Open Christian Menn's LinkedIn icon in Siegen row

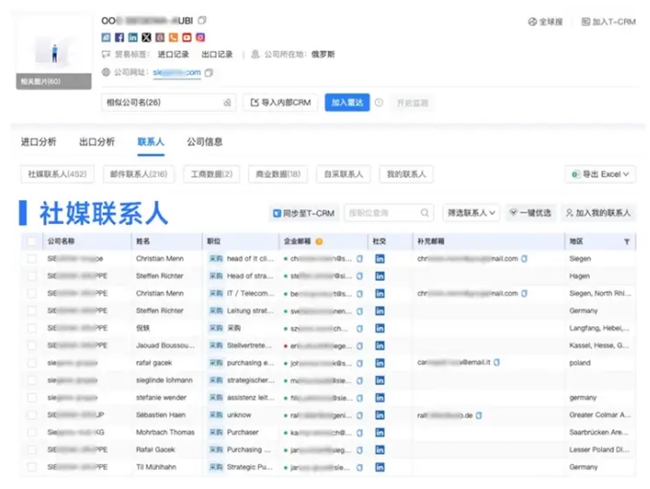[x=379, y=258]
